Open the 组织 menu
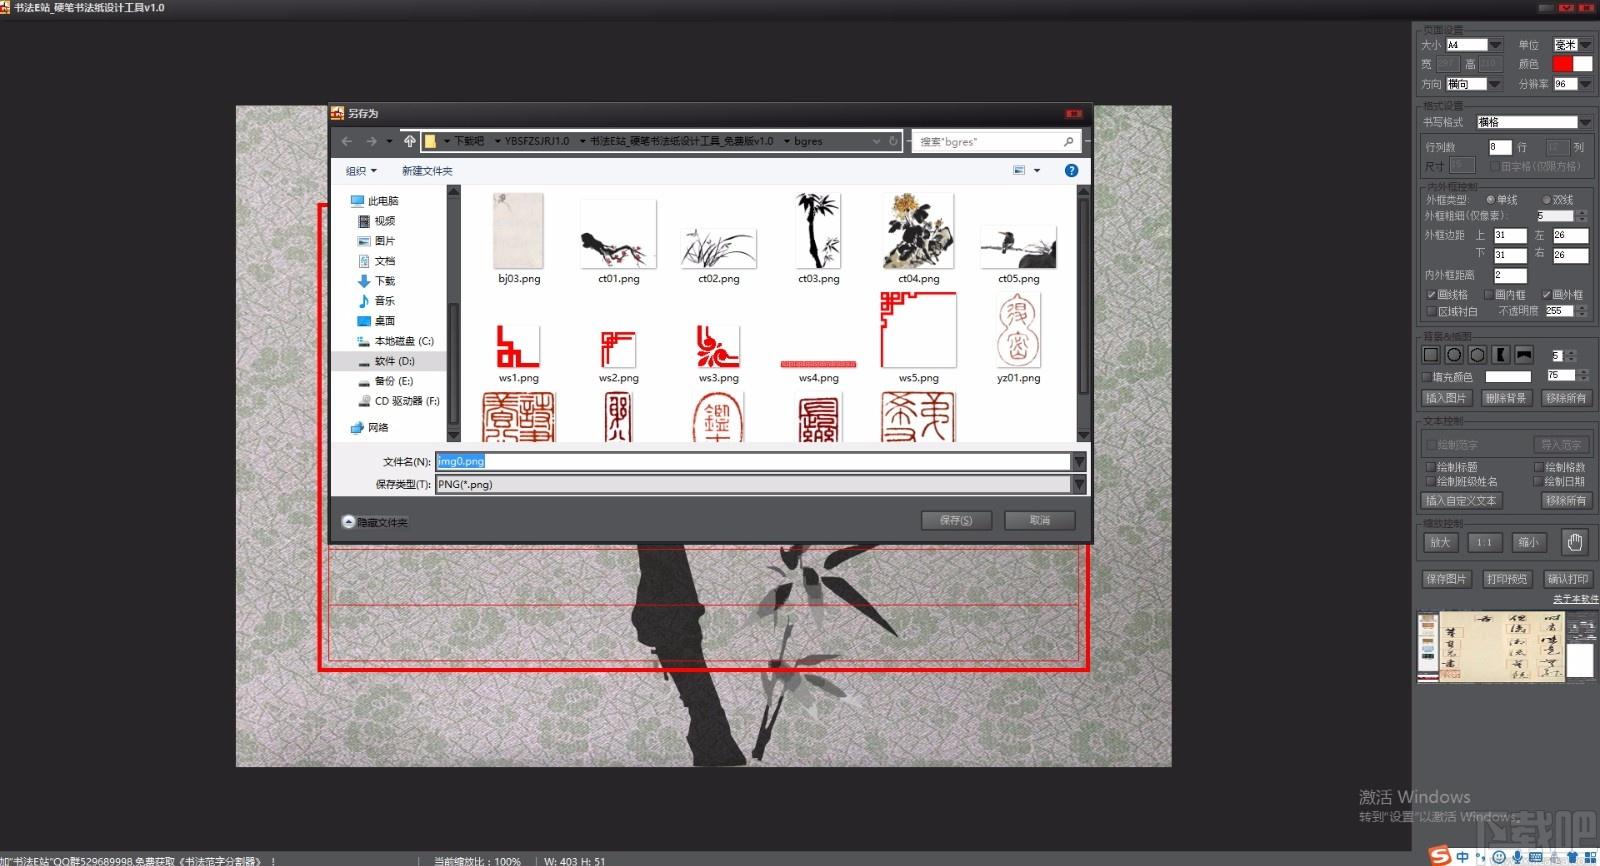The height and width of the screenshot is (866, 1600). pos(361,171)
